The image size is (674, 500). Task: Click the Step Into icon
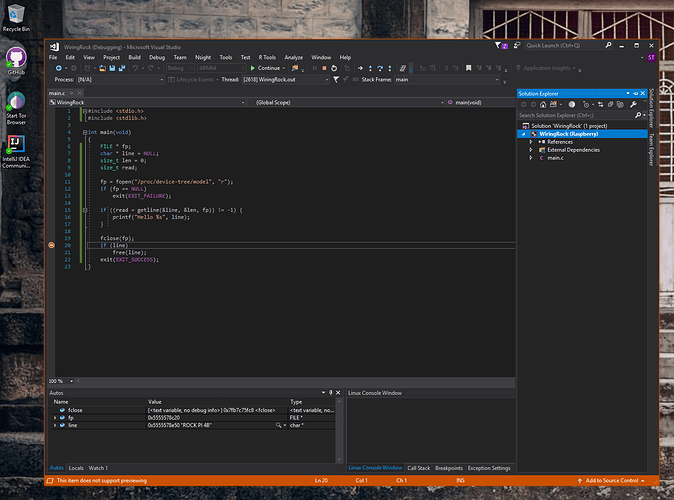coord(370,68)
